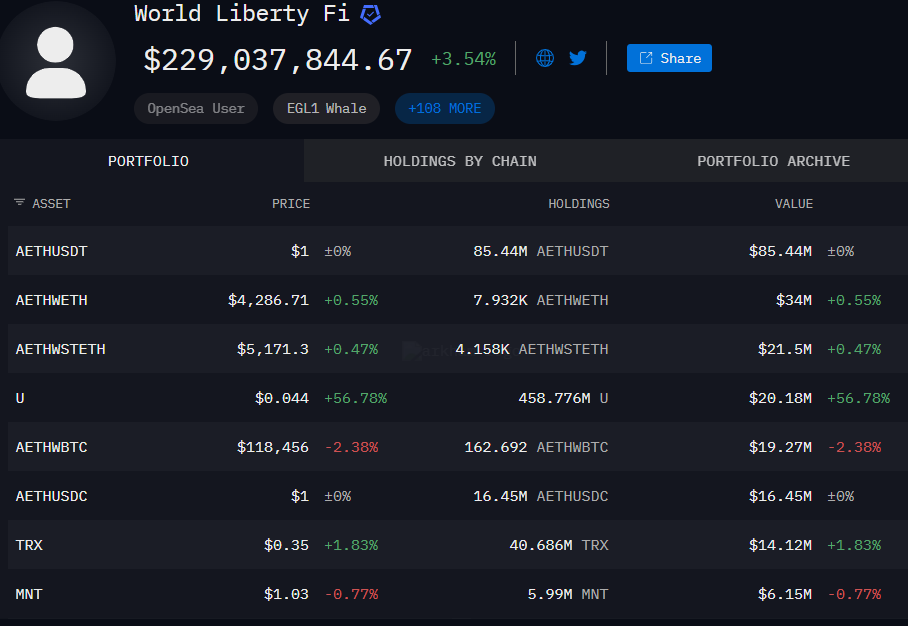Image resolution: width=908 pixels, height=626 pixels.
Task: Click the $20.18M value cell
Action: point(780,398)
